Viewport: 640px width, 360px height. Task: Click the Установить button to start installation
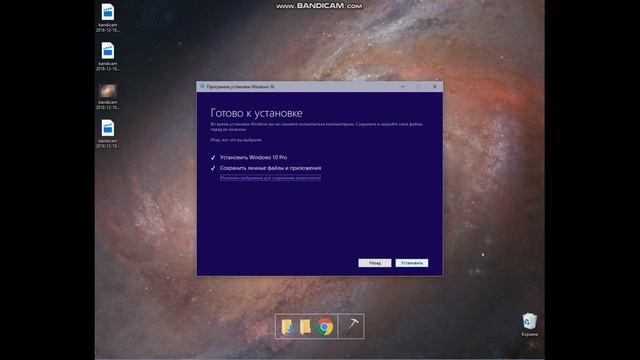tap(411, 263)
